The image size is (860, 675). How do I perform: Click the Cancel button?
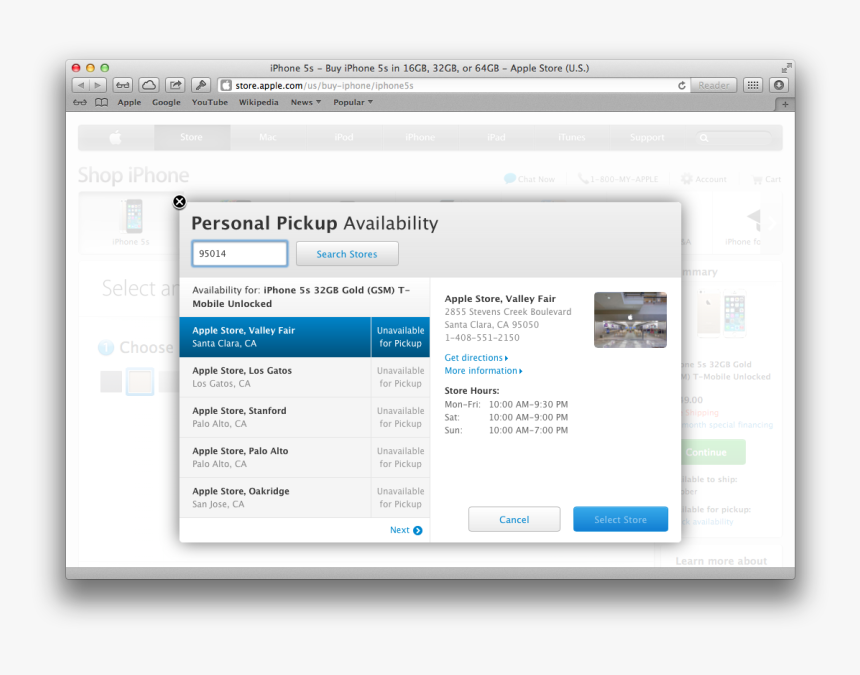pos(514,519)
